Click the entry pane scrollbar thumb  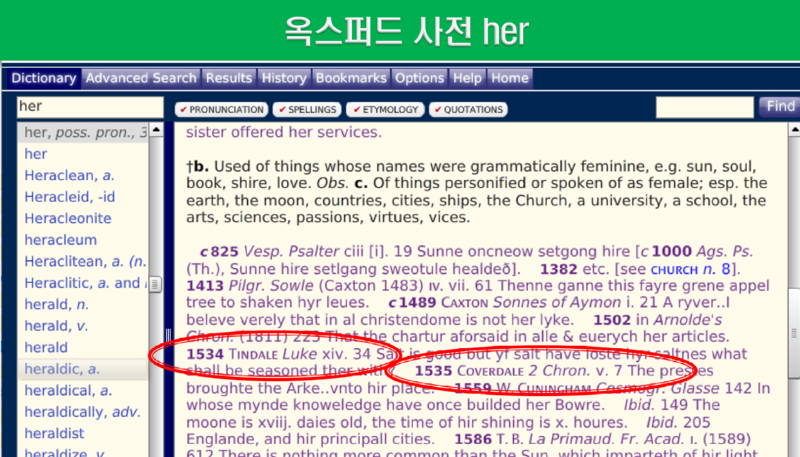click(794, 333)
